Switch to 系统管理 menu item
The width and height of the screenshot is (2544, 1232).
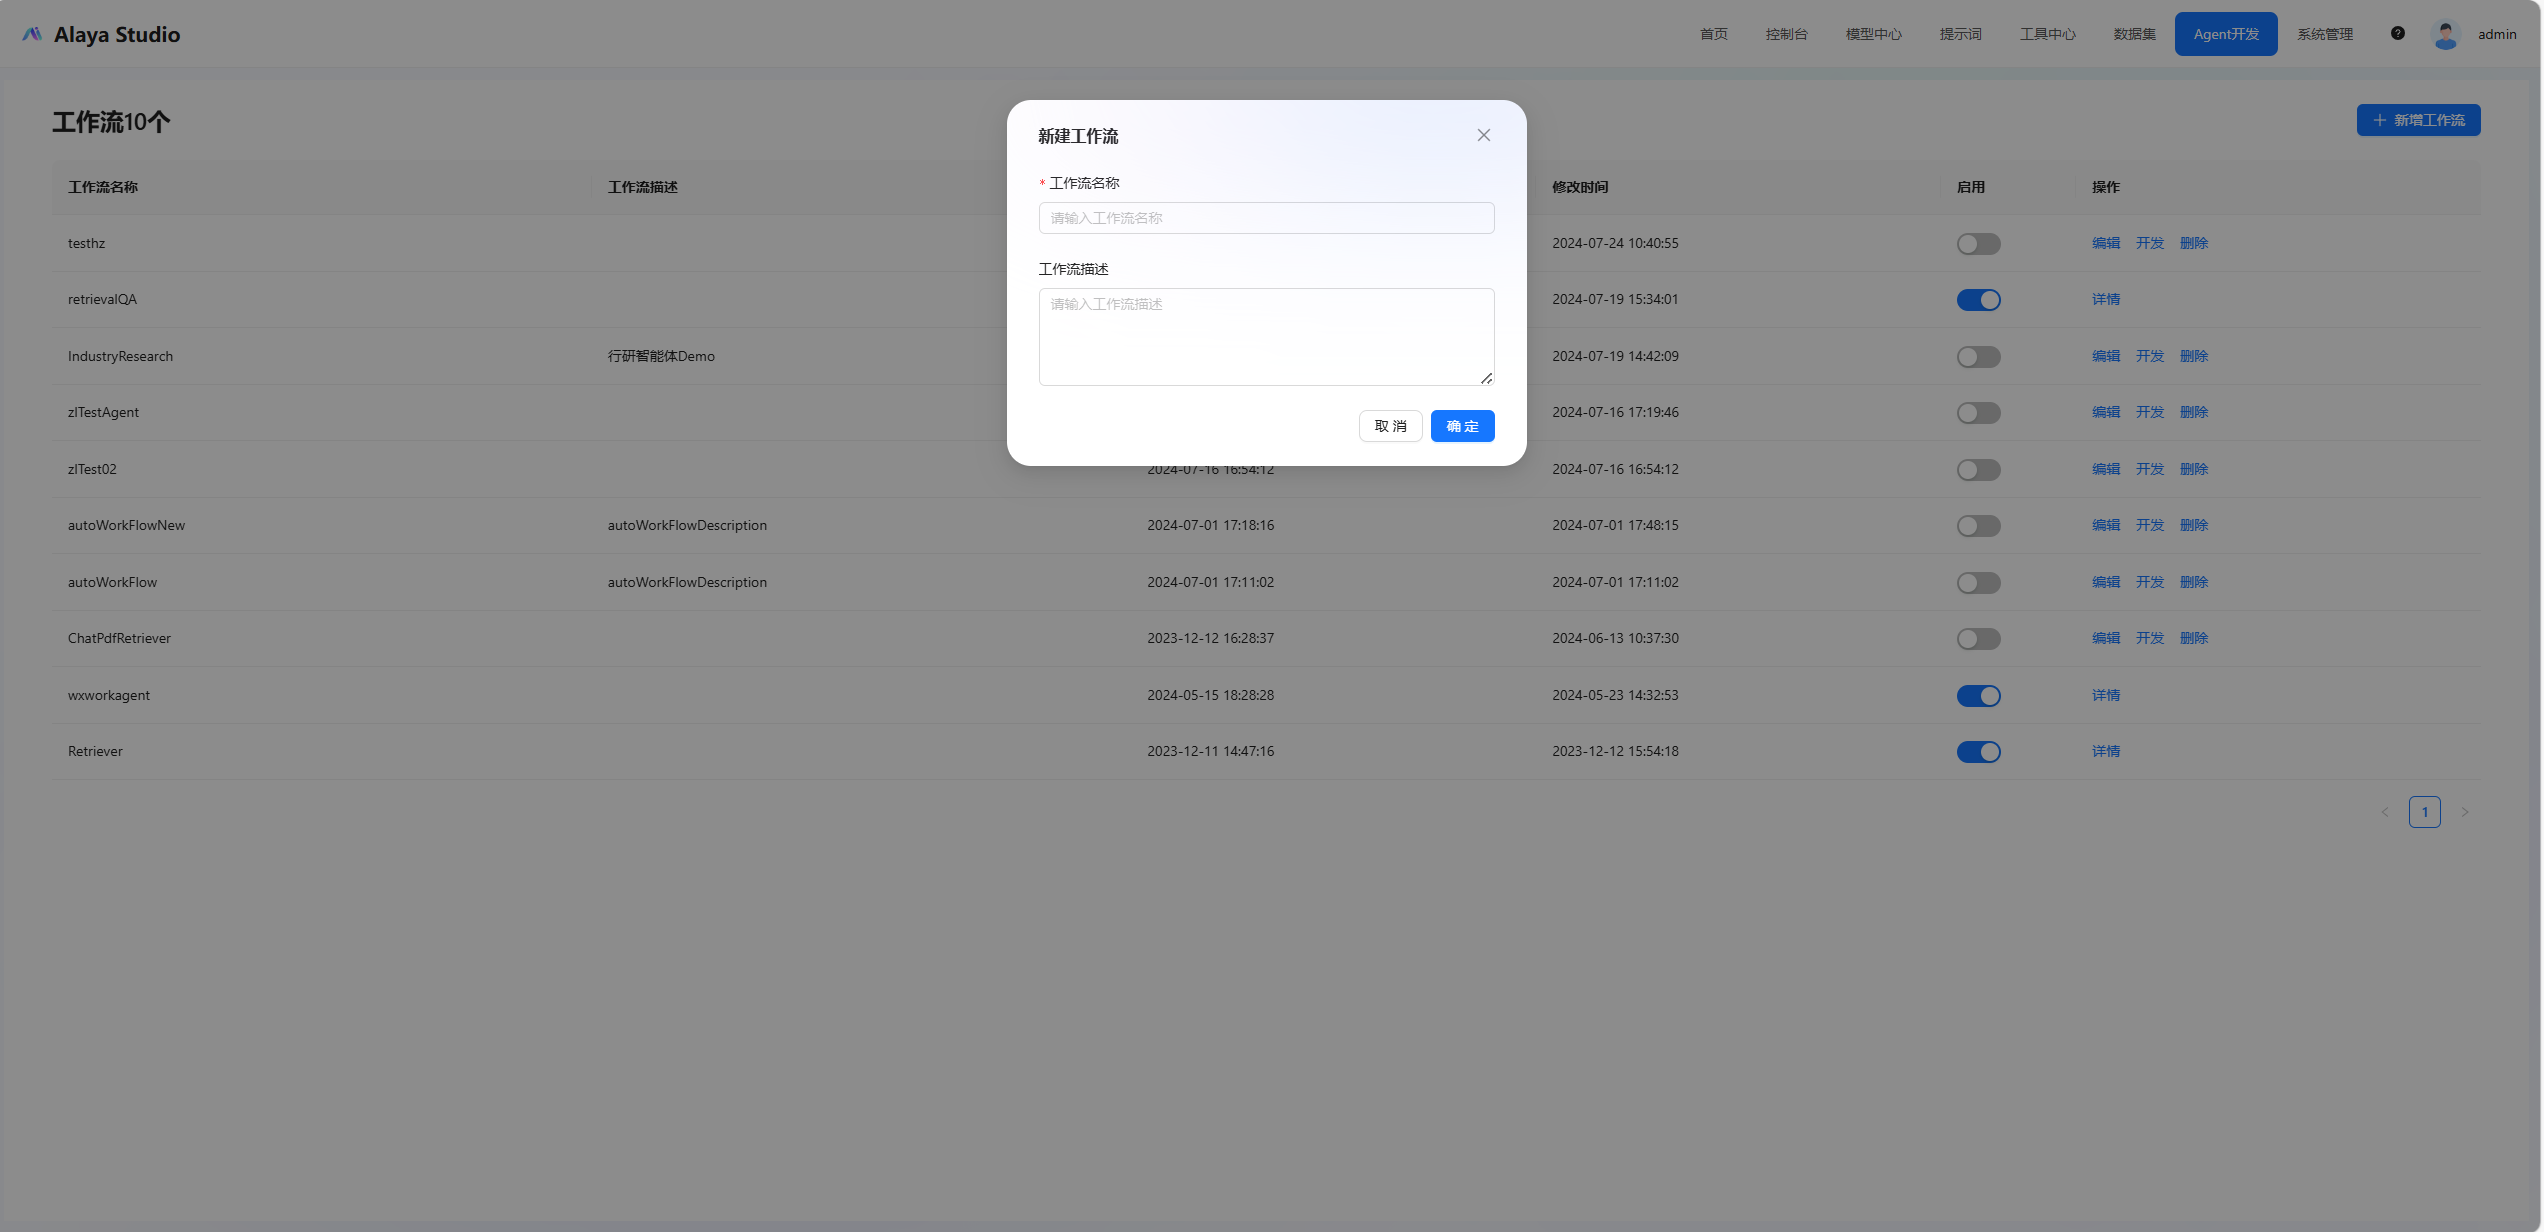click(x=2324, y=34)
